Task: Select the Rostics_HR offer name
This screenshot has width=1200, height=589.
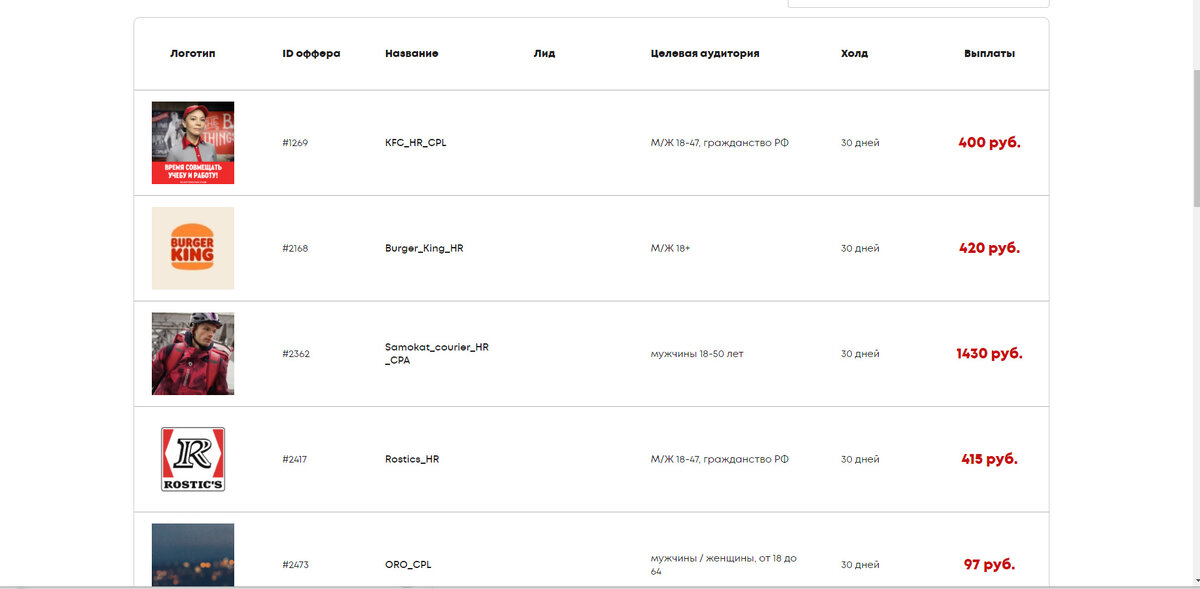Action: coord(412,459)
